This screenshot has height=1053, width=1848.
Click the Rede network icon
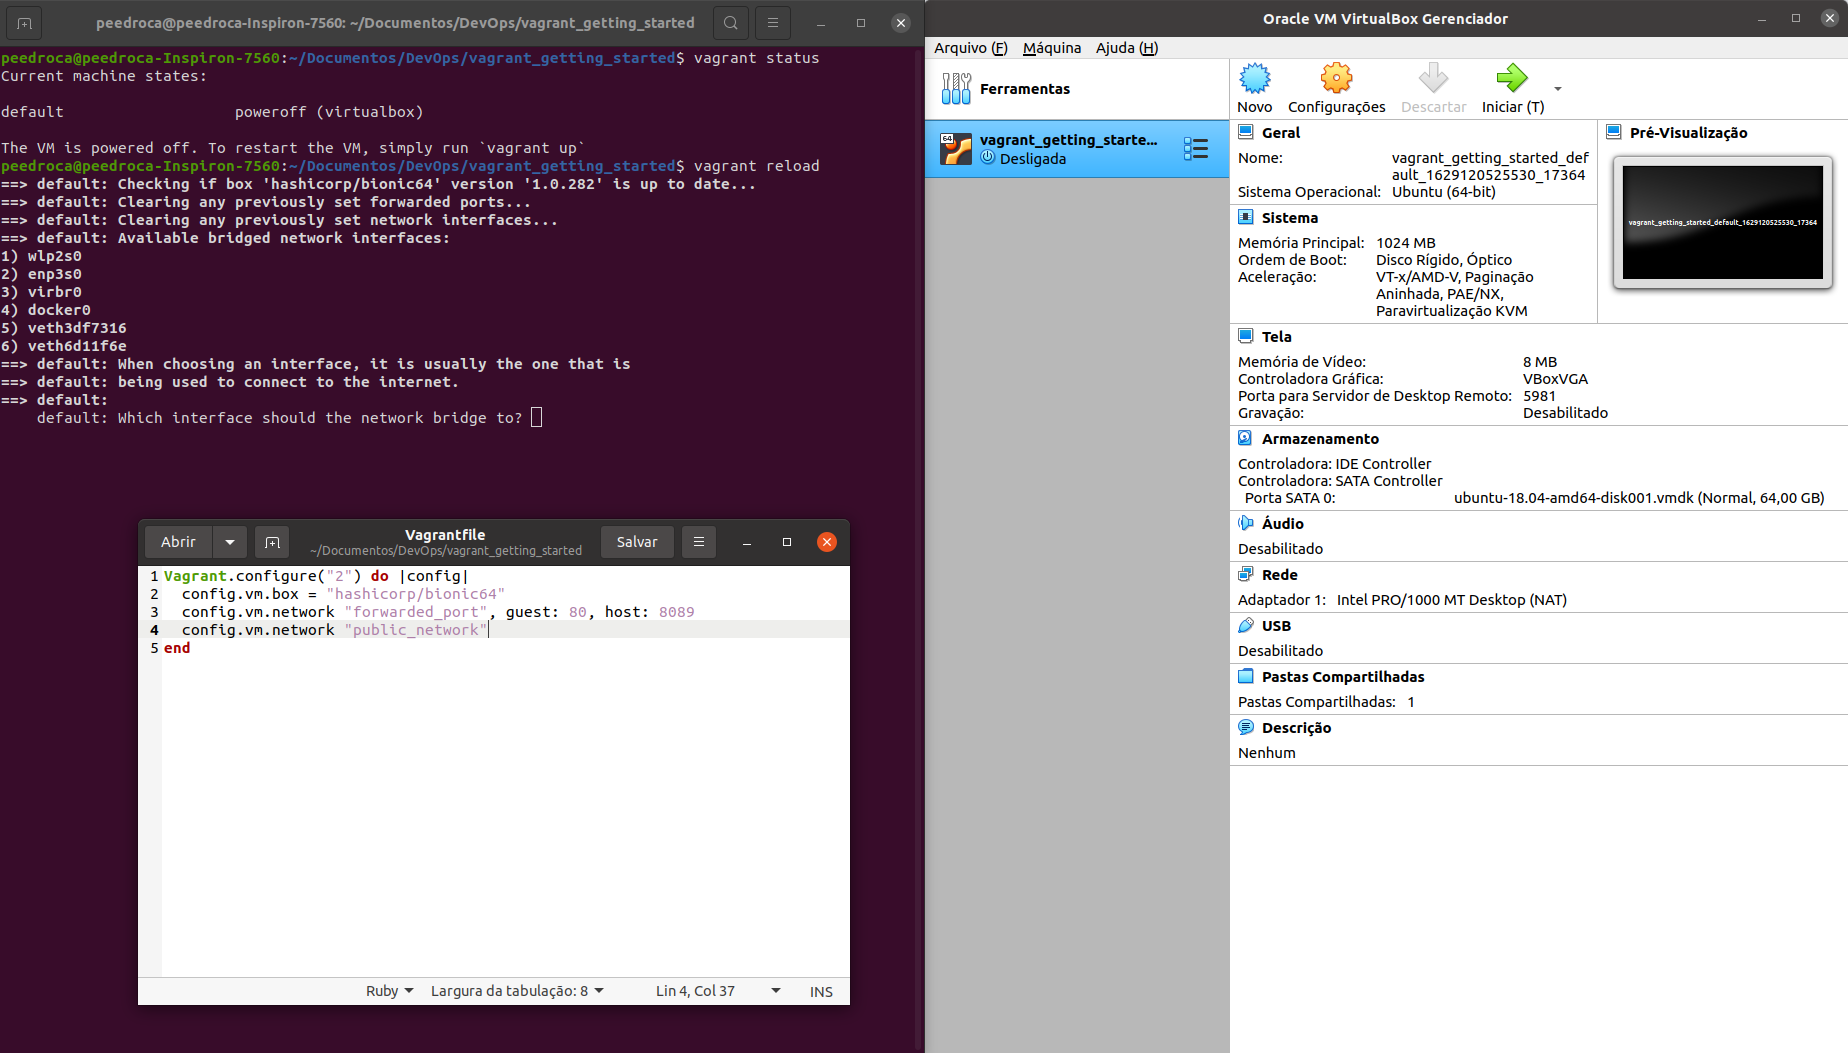coord(1246,574)
